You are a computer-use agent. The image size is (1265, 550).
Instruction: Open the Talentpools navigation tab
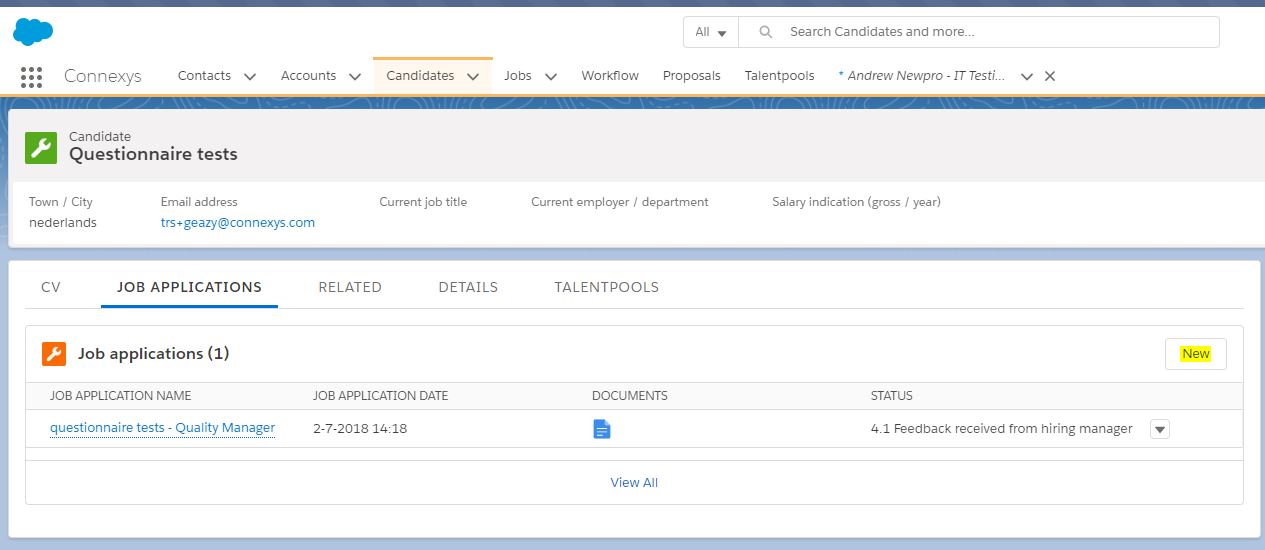[x=780, y=76]
